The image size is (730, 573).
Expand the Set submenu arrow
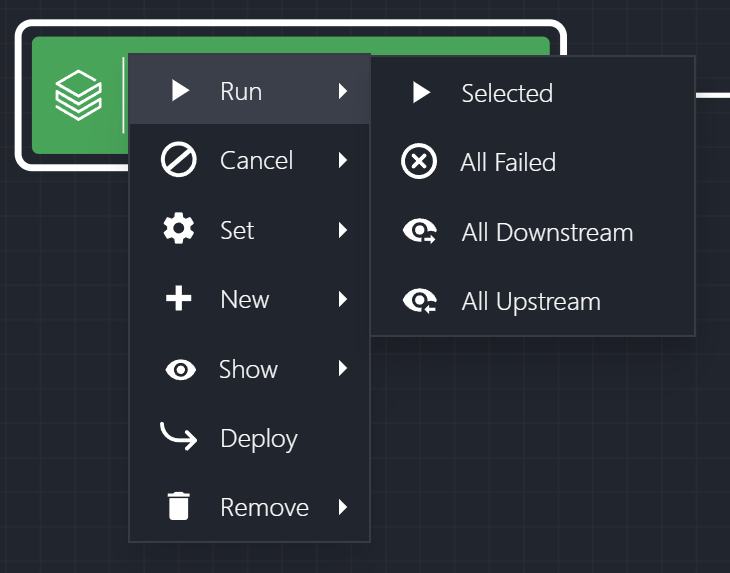click(x=343, y=230)
